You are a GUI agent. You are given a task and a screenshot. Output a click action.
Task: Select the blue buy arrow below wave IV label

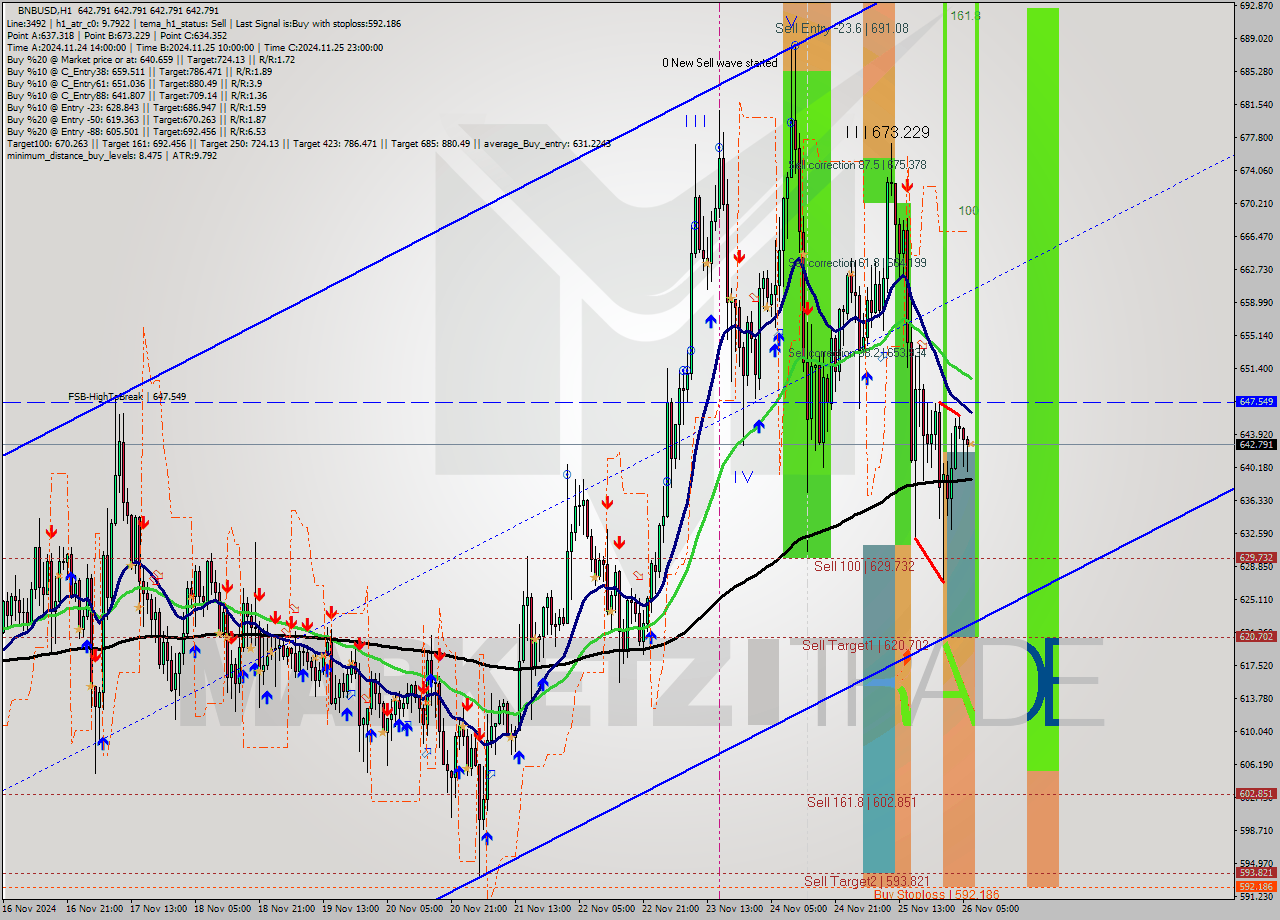(x=652, y=635)
